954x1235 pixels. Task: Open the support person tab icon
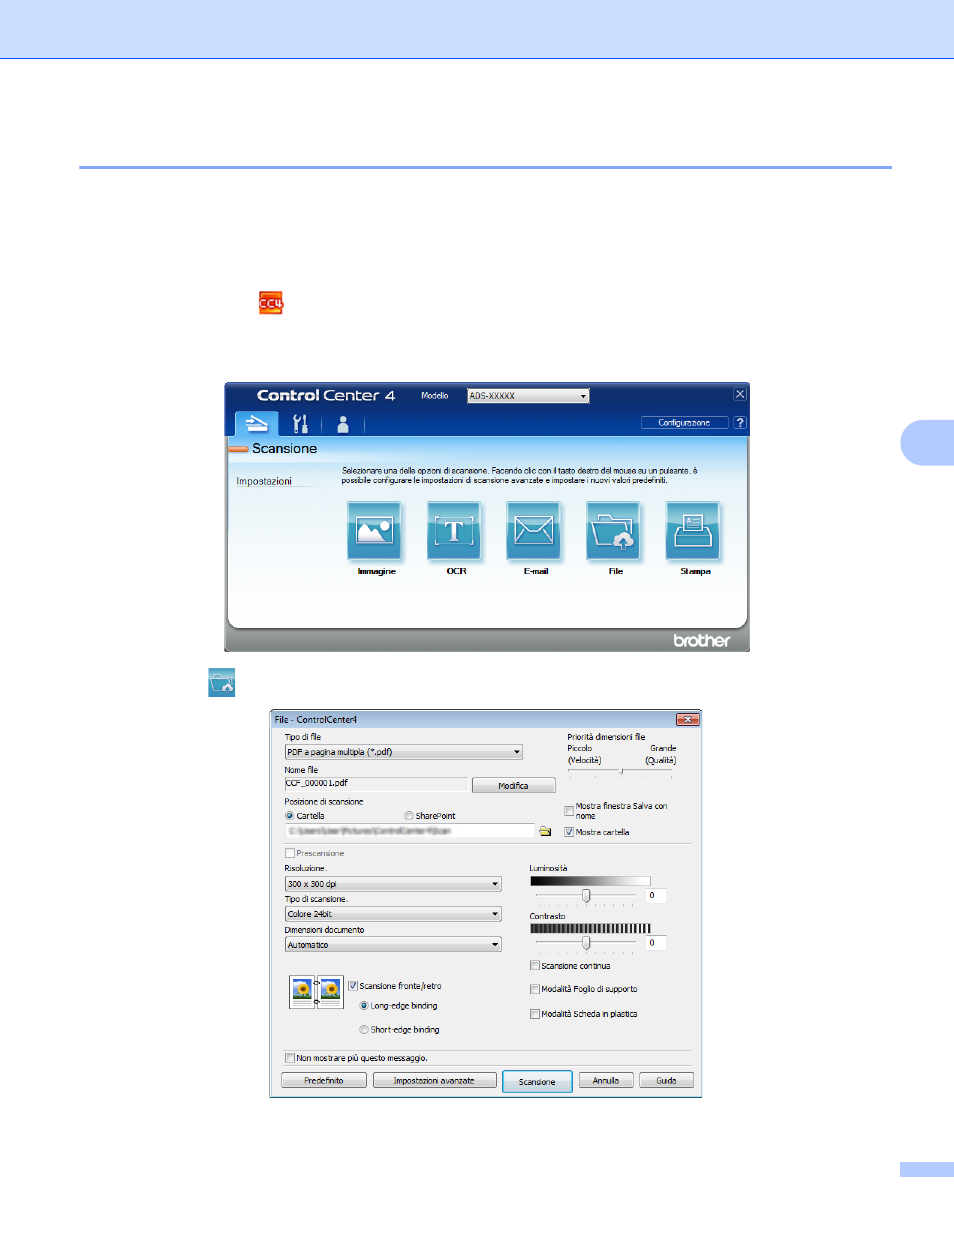343,424
